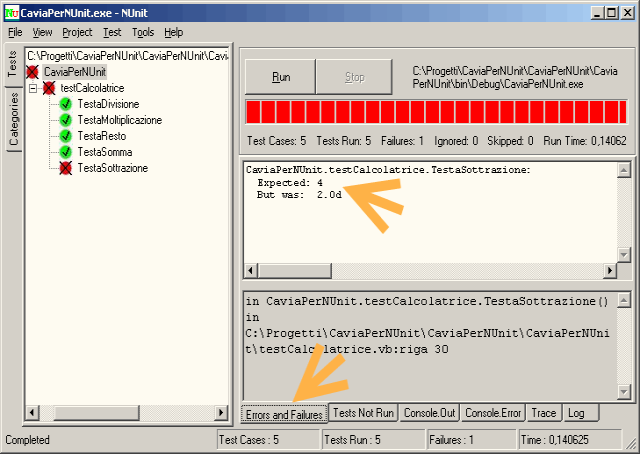Click the green pass icon of TestaDivisione
This screenshot has height=454, width=640.
[x=65, y=104]
